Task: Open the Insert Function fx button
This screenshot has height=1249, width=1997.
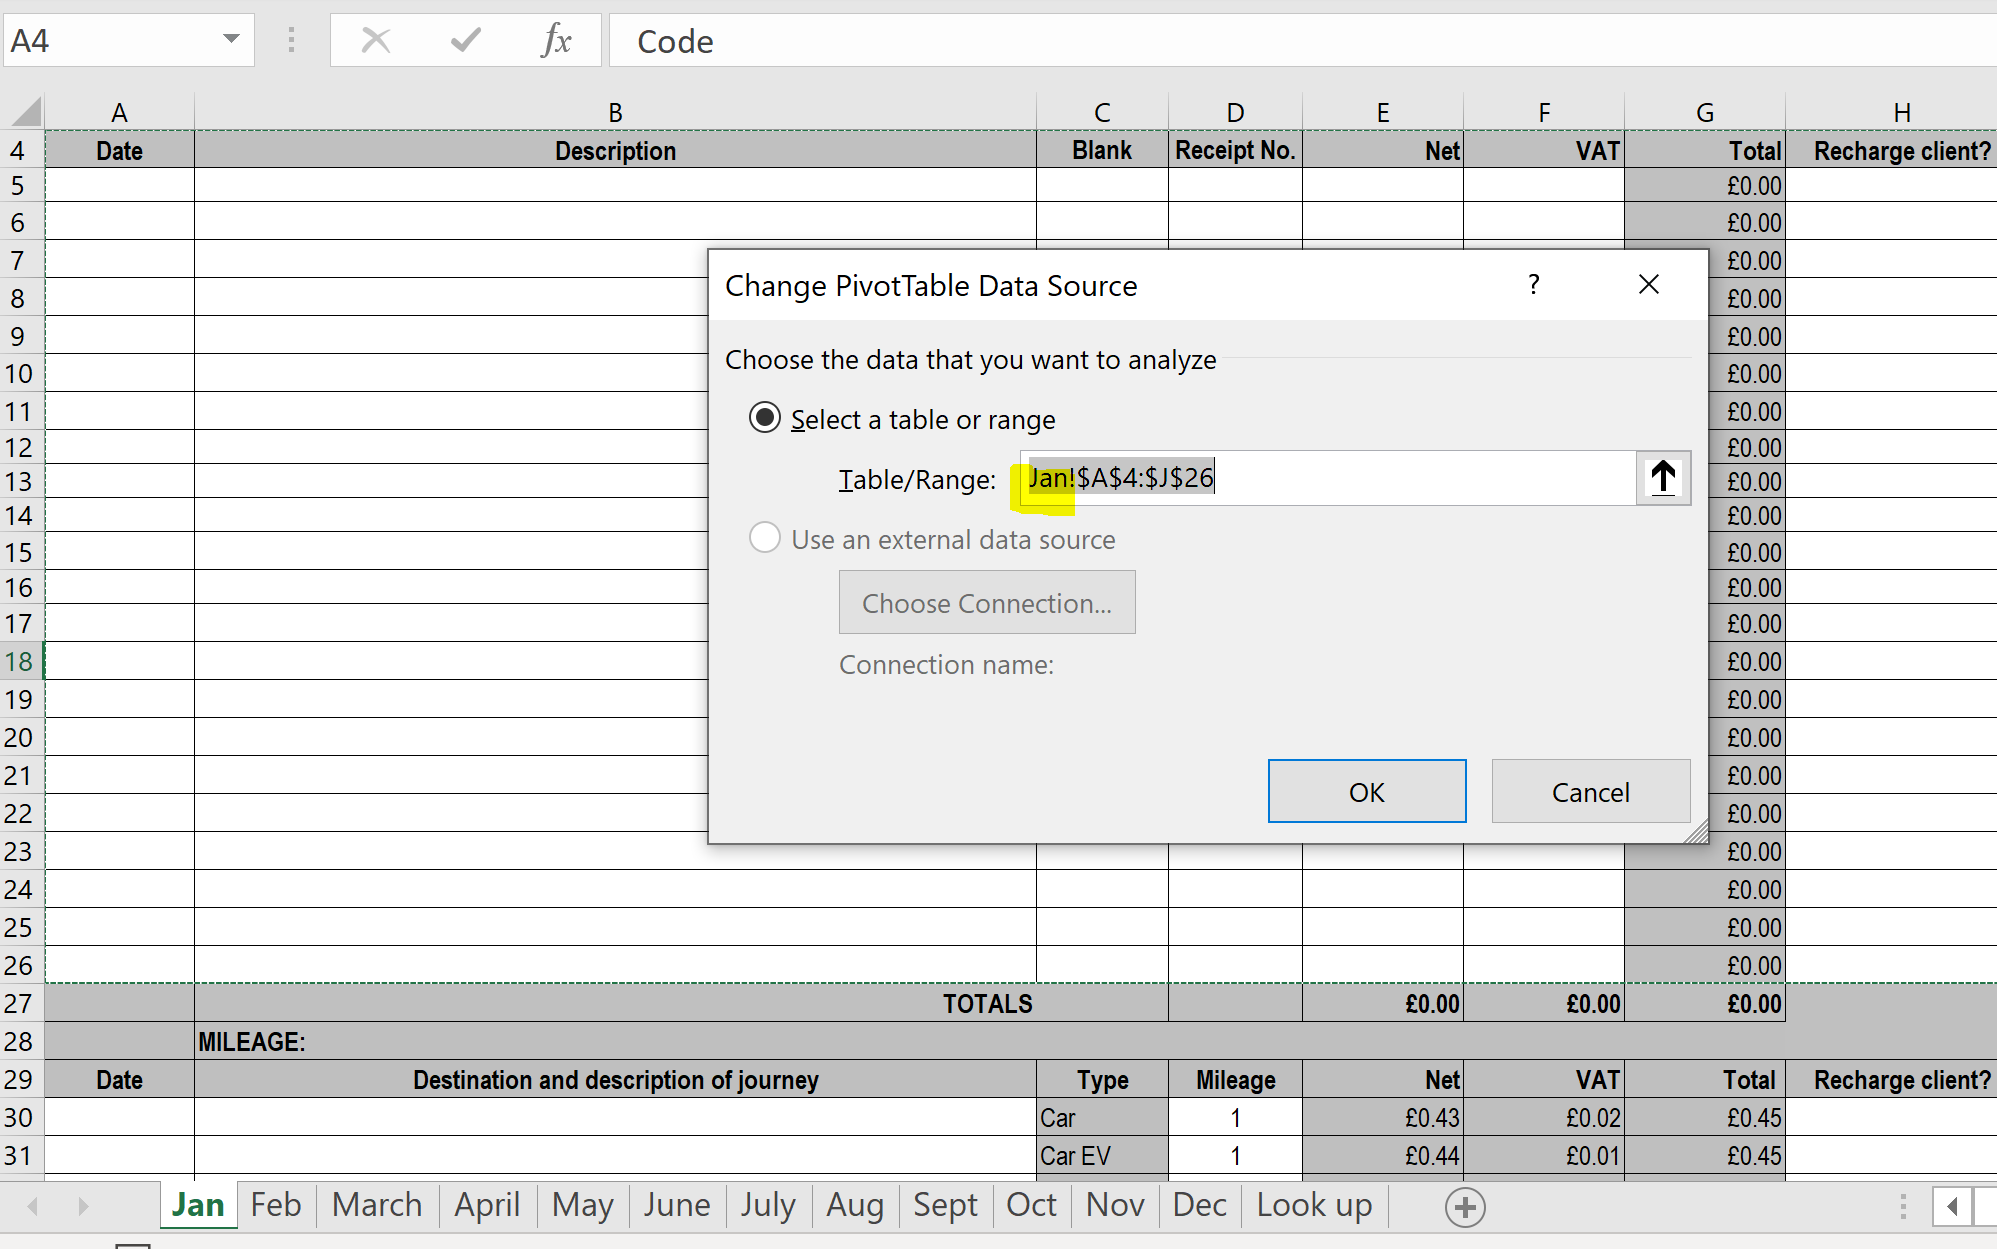Action: pos(556,41)
